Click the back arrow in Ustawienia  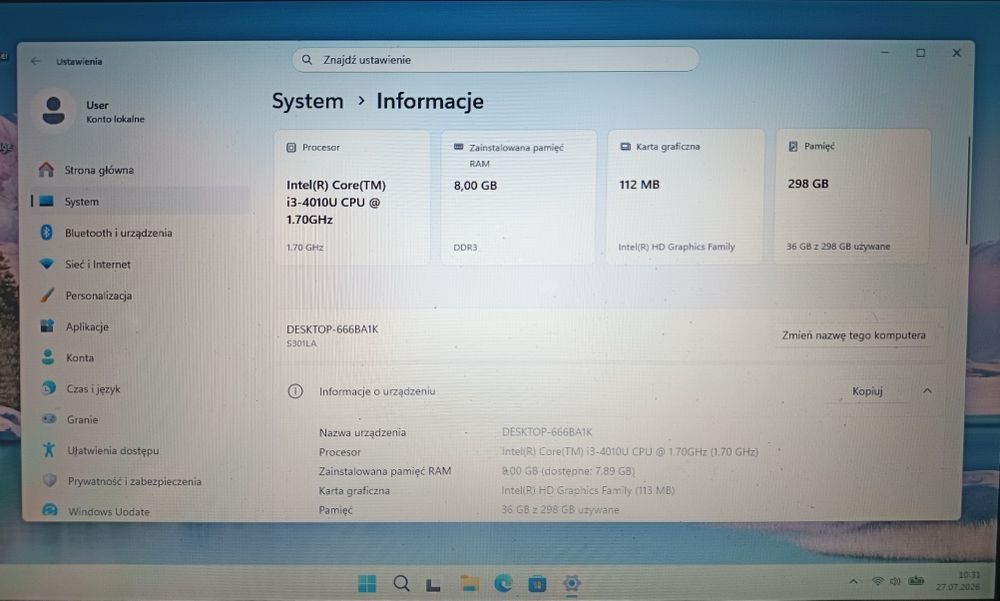[36, 61]
